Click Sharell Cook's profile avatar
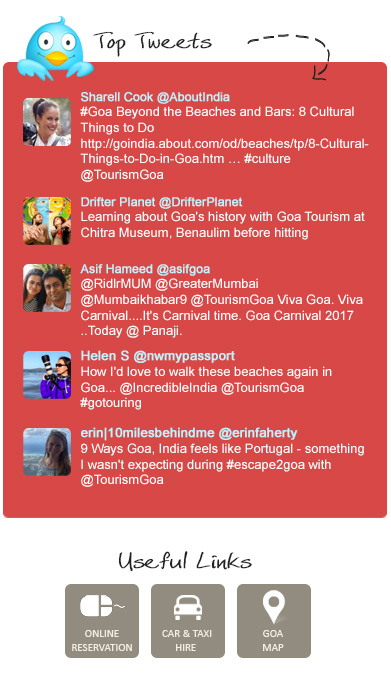 coord(47,122)
